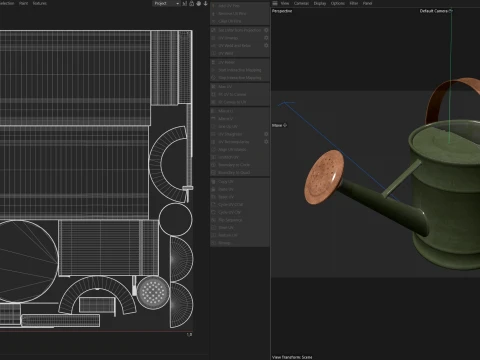
Task: Apply Mirror U to UVs
Action: click(240, 111)
